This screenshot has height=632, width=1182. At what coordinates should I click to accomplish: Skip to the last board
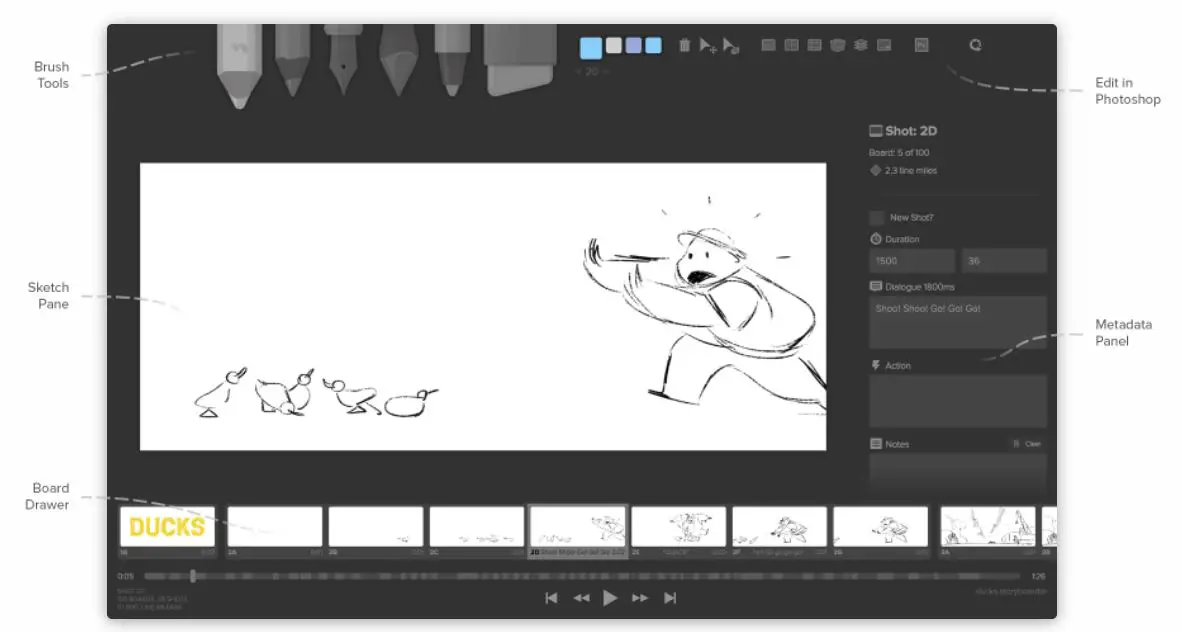point(670,598)
